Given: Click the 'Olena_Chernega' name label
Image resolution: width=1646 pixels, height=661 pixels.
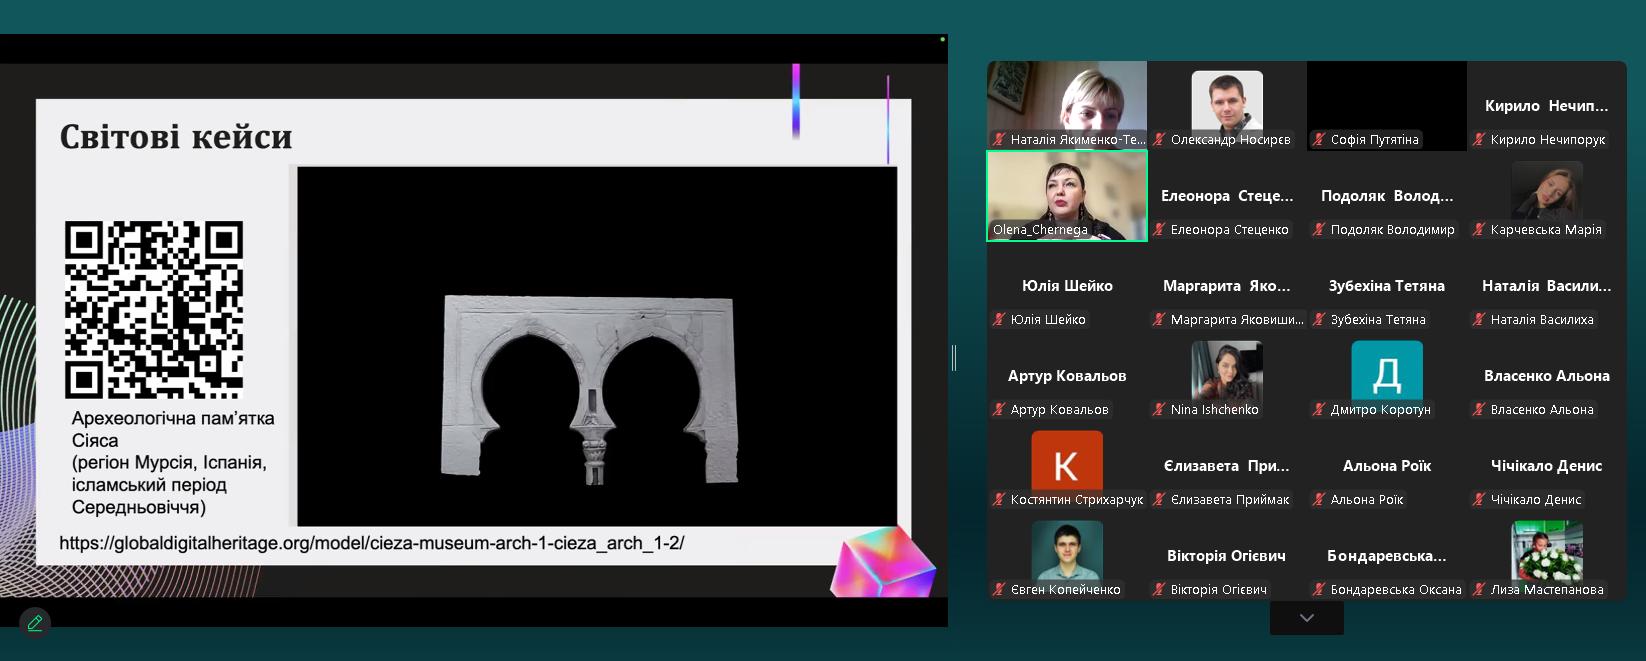Looking at the screenshot, I should pos(1040,230).
